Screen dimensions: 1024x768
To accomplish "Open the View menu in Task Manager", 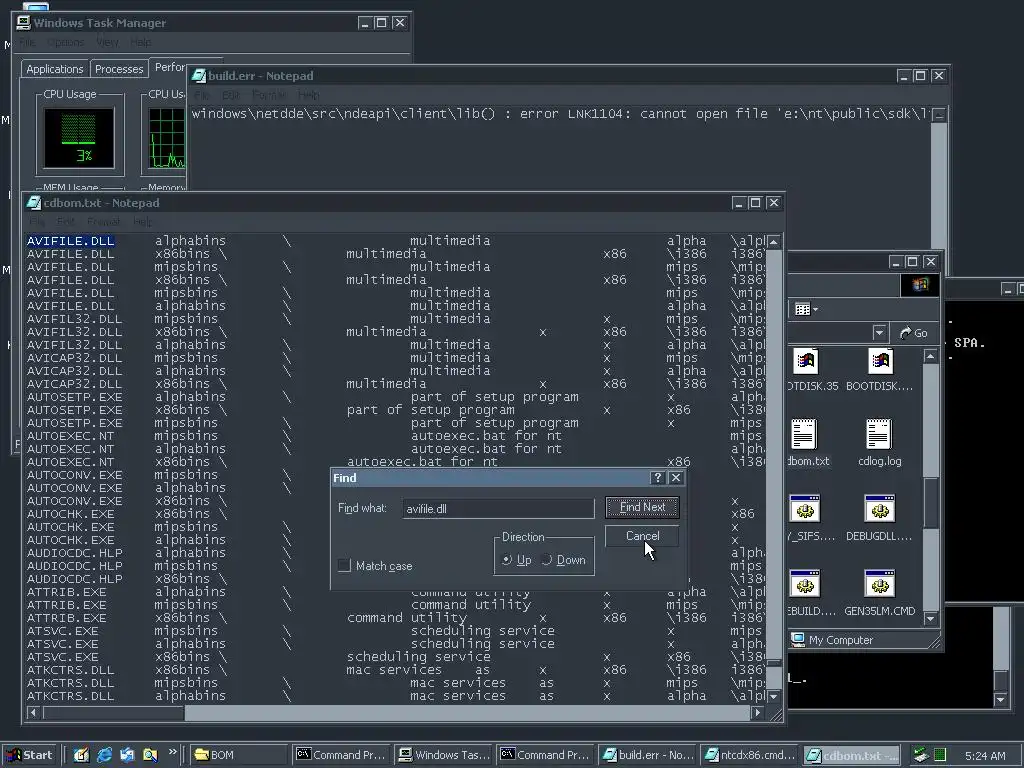I will click(108, 42).
